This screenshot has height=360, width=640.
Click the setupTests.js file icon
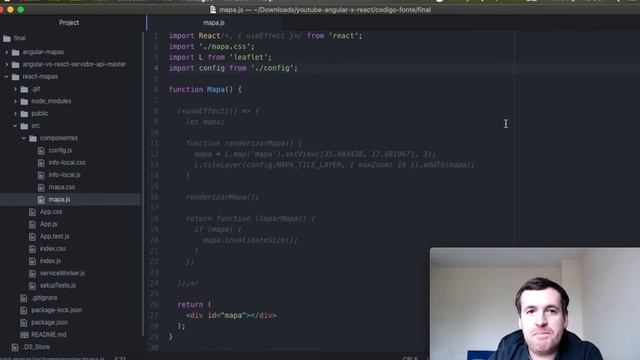point(33,285)
